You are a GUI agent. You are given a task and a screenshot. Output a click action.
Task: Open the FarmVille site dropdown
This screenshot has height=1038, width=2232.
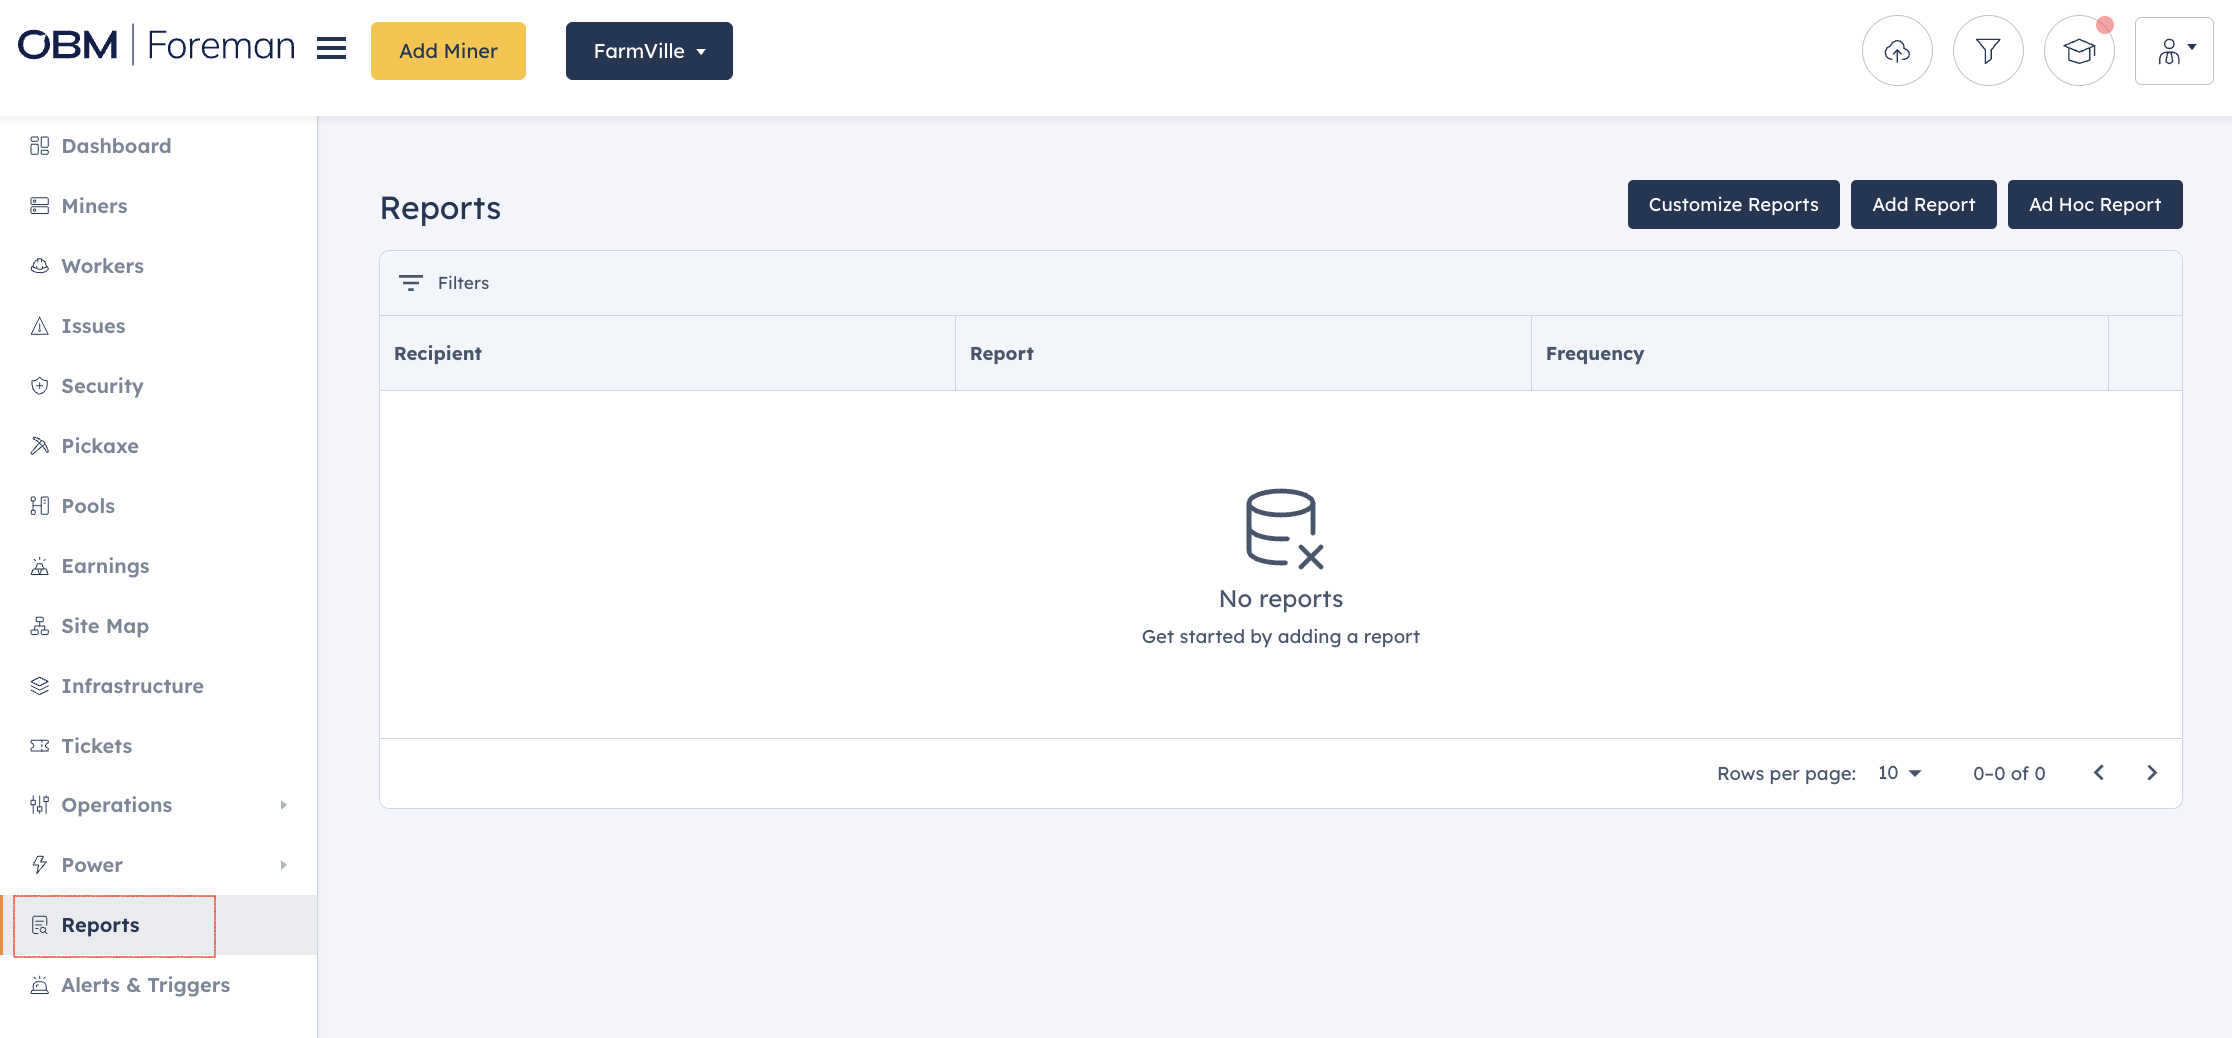[649, 51]
